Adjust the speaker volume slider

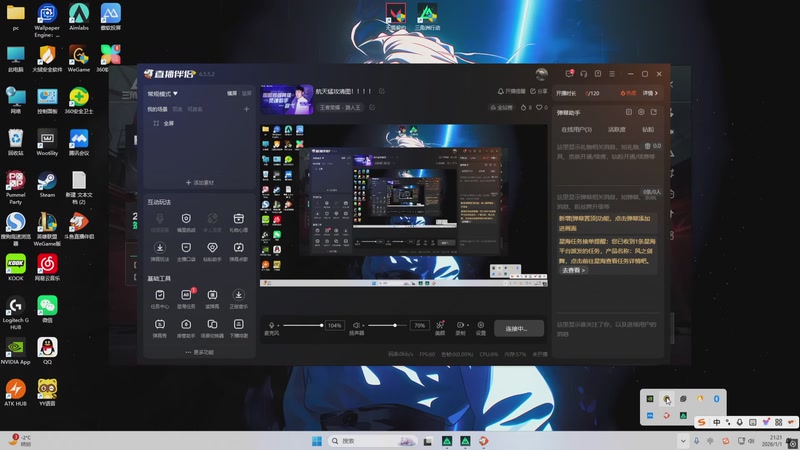coord(388,325)
